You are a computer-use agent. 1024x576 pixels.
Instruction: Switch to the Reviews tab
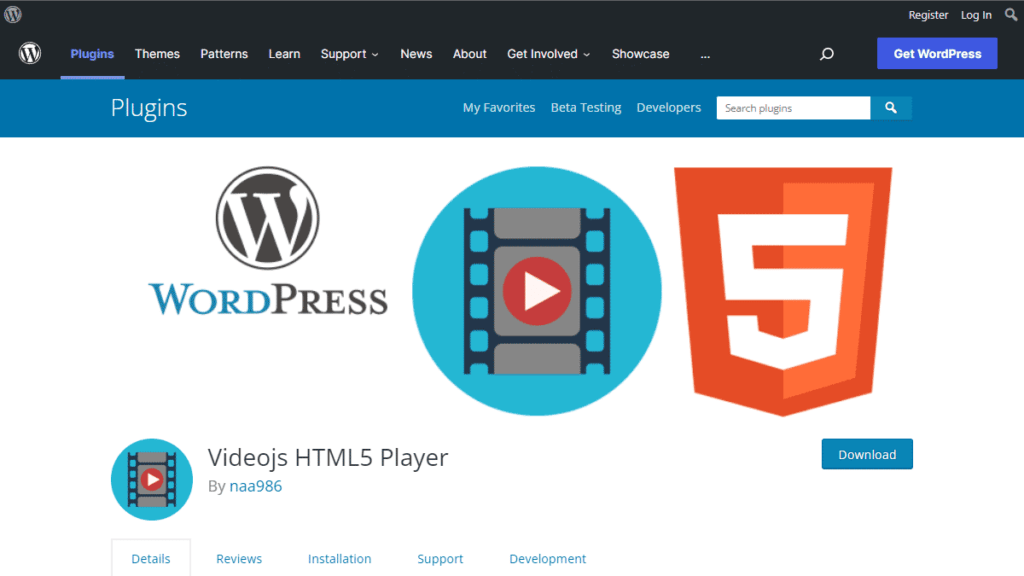(238, 559)
